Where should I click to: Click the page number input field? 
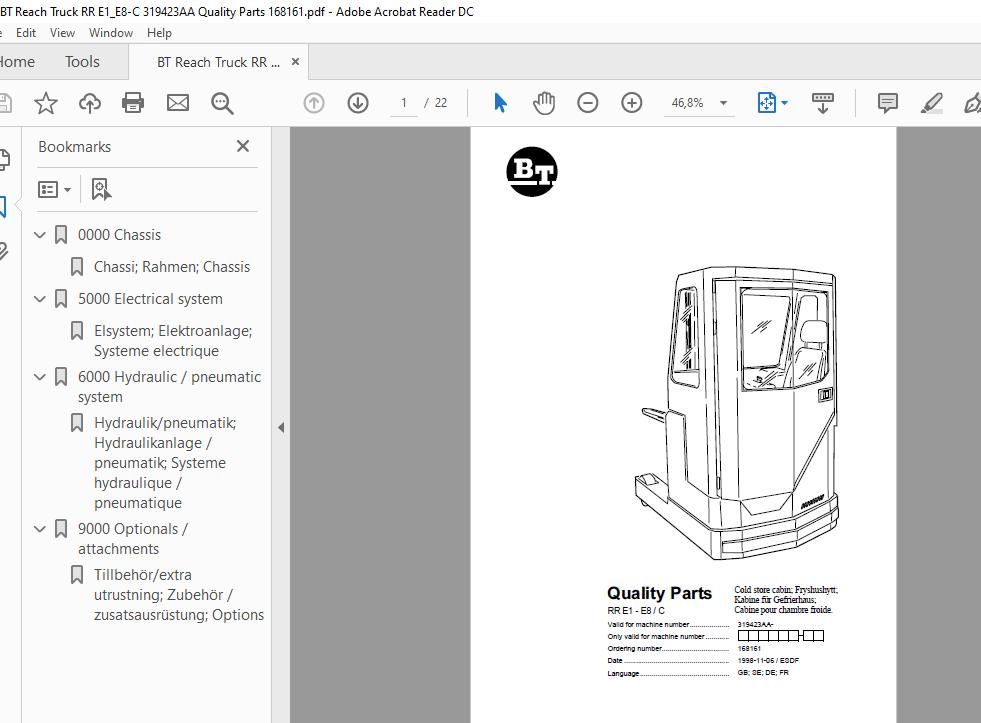coord(404,103)
